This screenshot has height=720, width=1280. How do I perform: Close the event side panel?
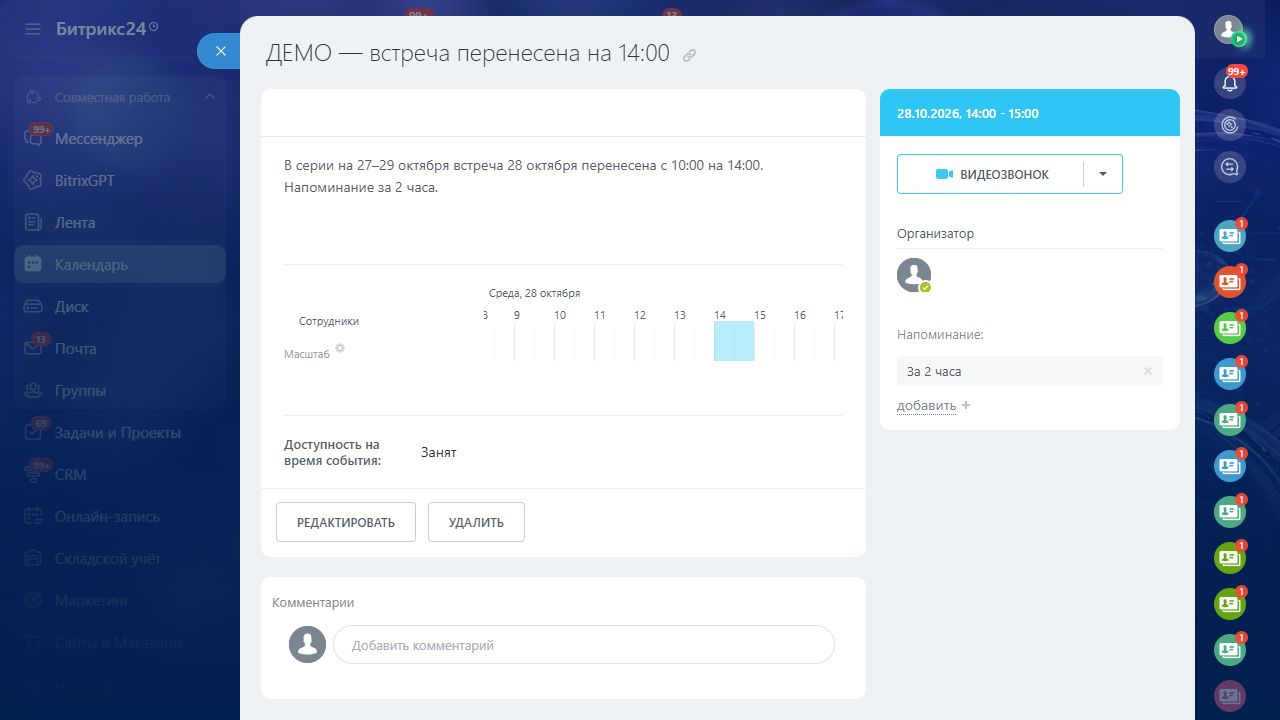(x=220, y=51)
